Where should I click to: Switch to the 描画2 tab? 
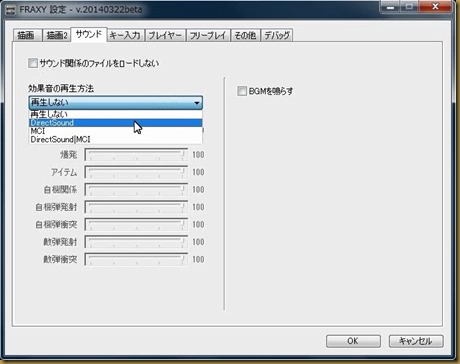57,35
